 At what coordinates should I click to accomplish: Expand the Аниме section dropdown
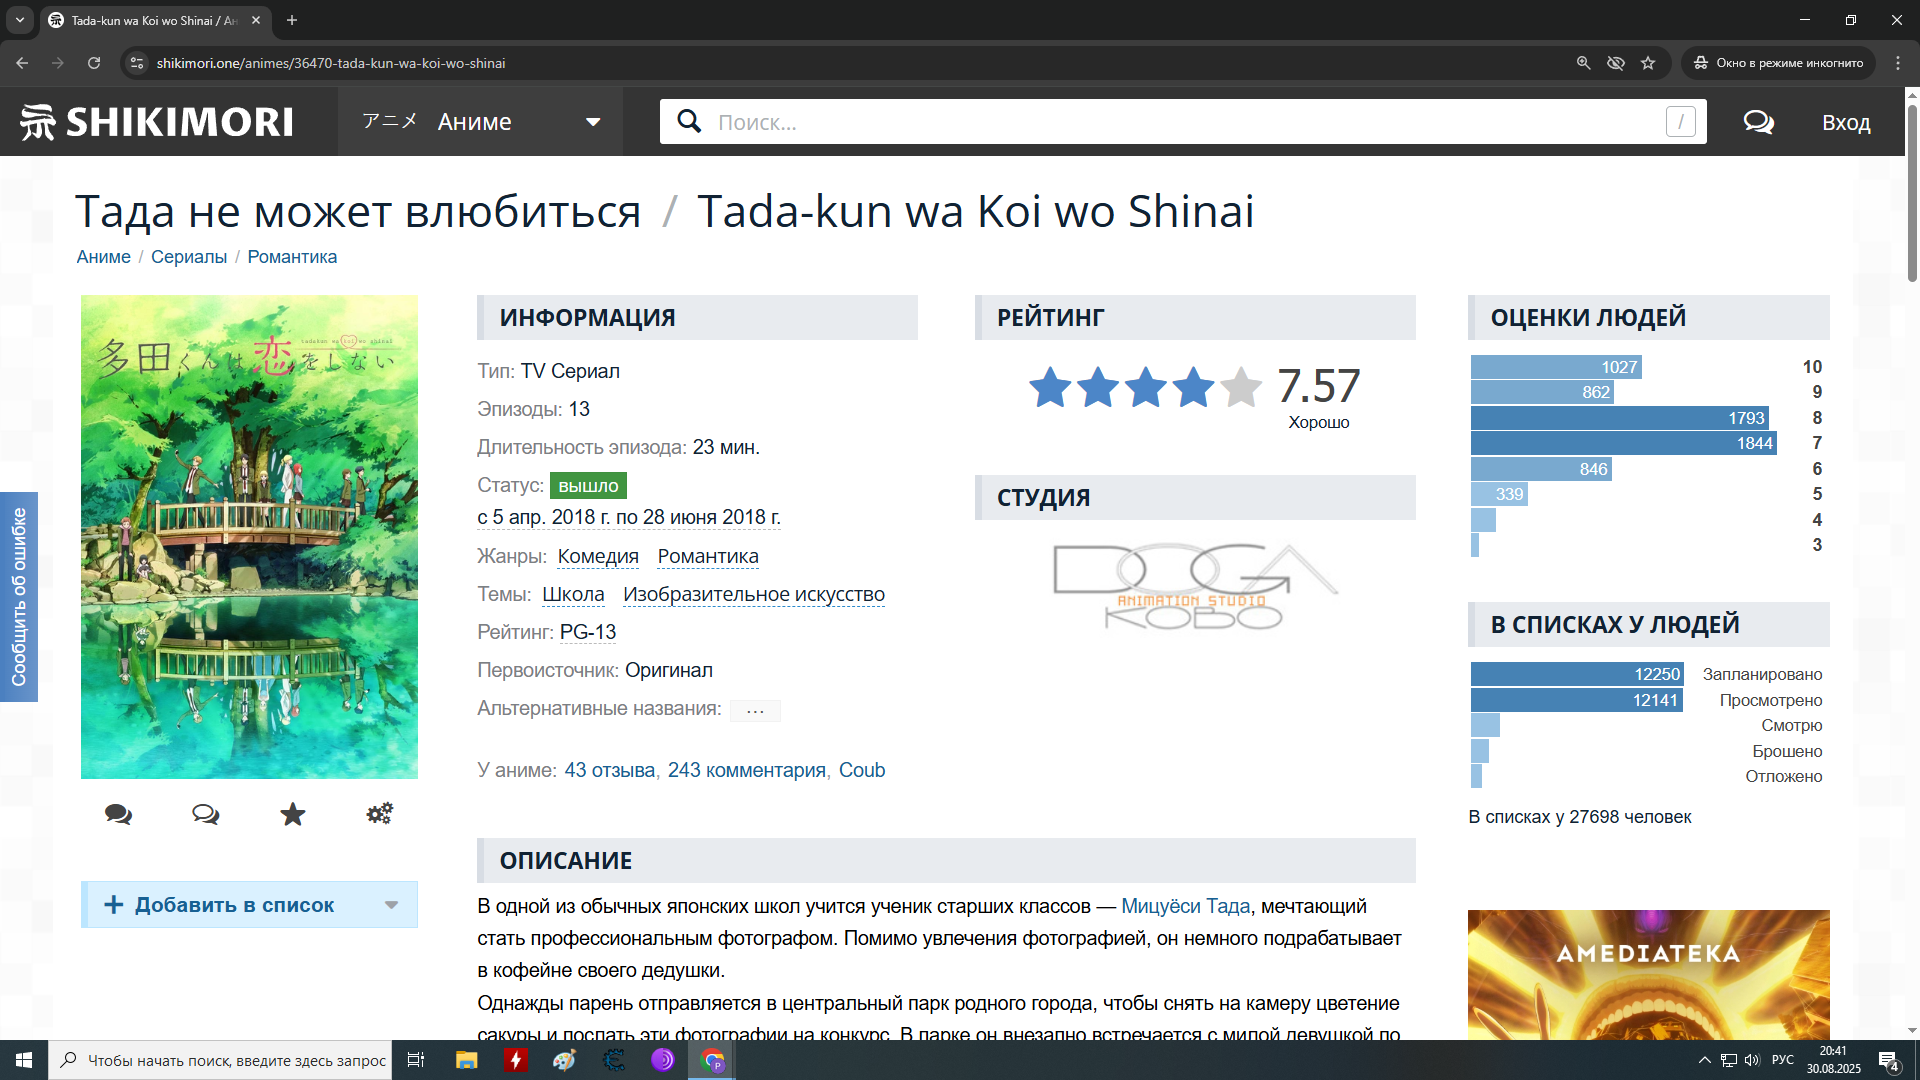point(592,122)
